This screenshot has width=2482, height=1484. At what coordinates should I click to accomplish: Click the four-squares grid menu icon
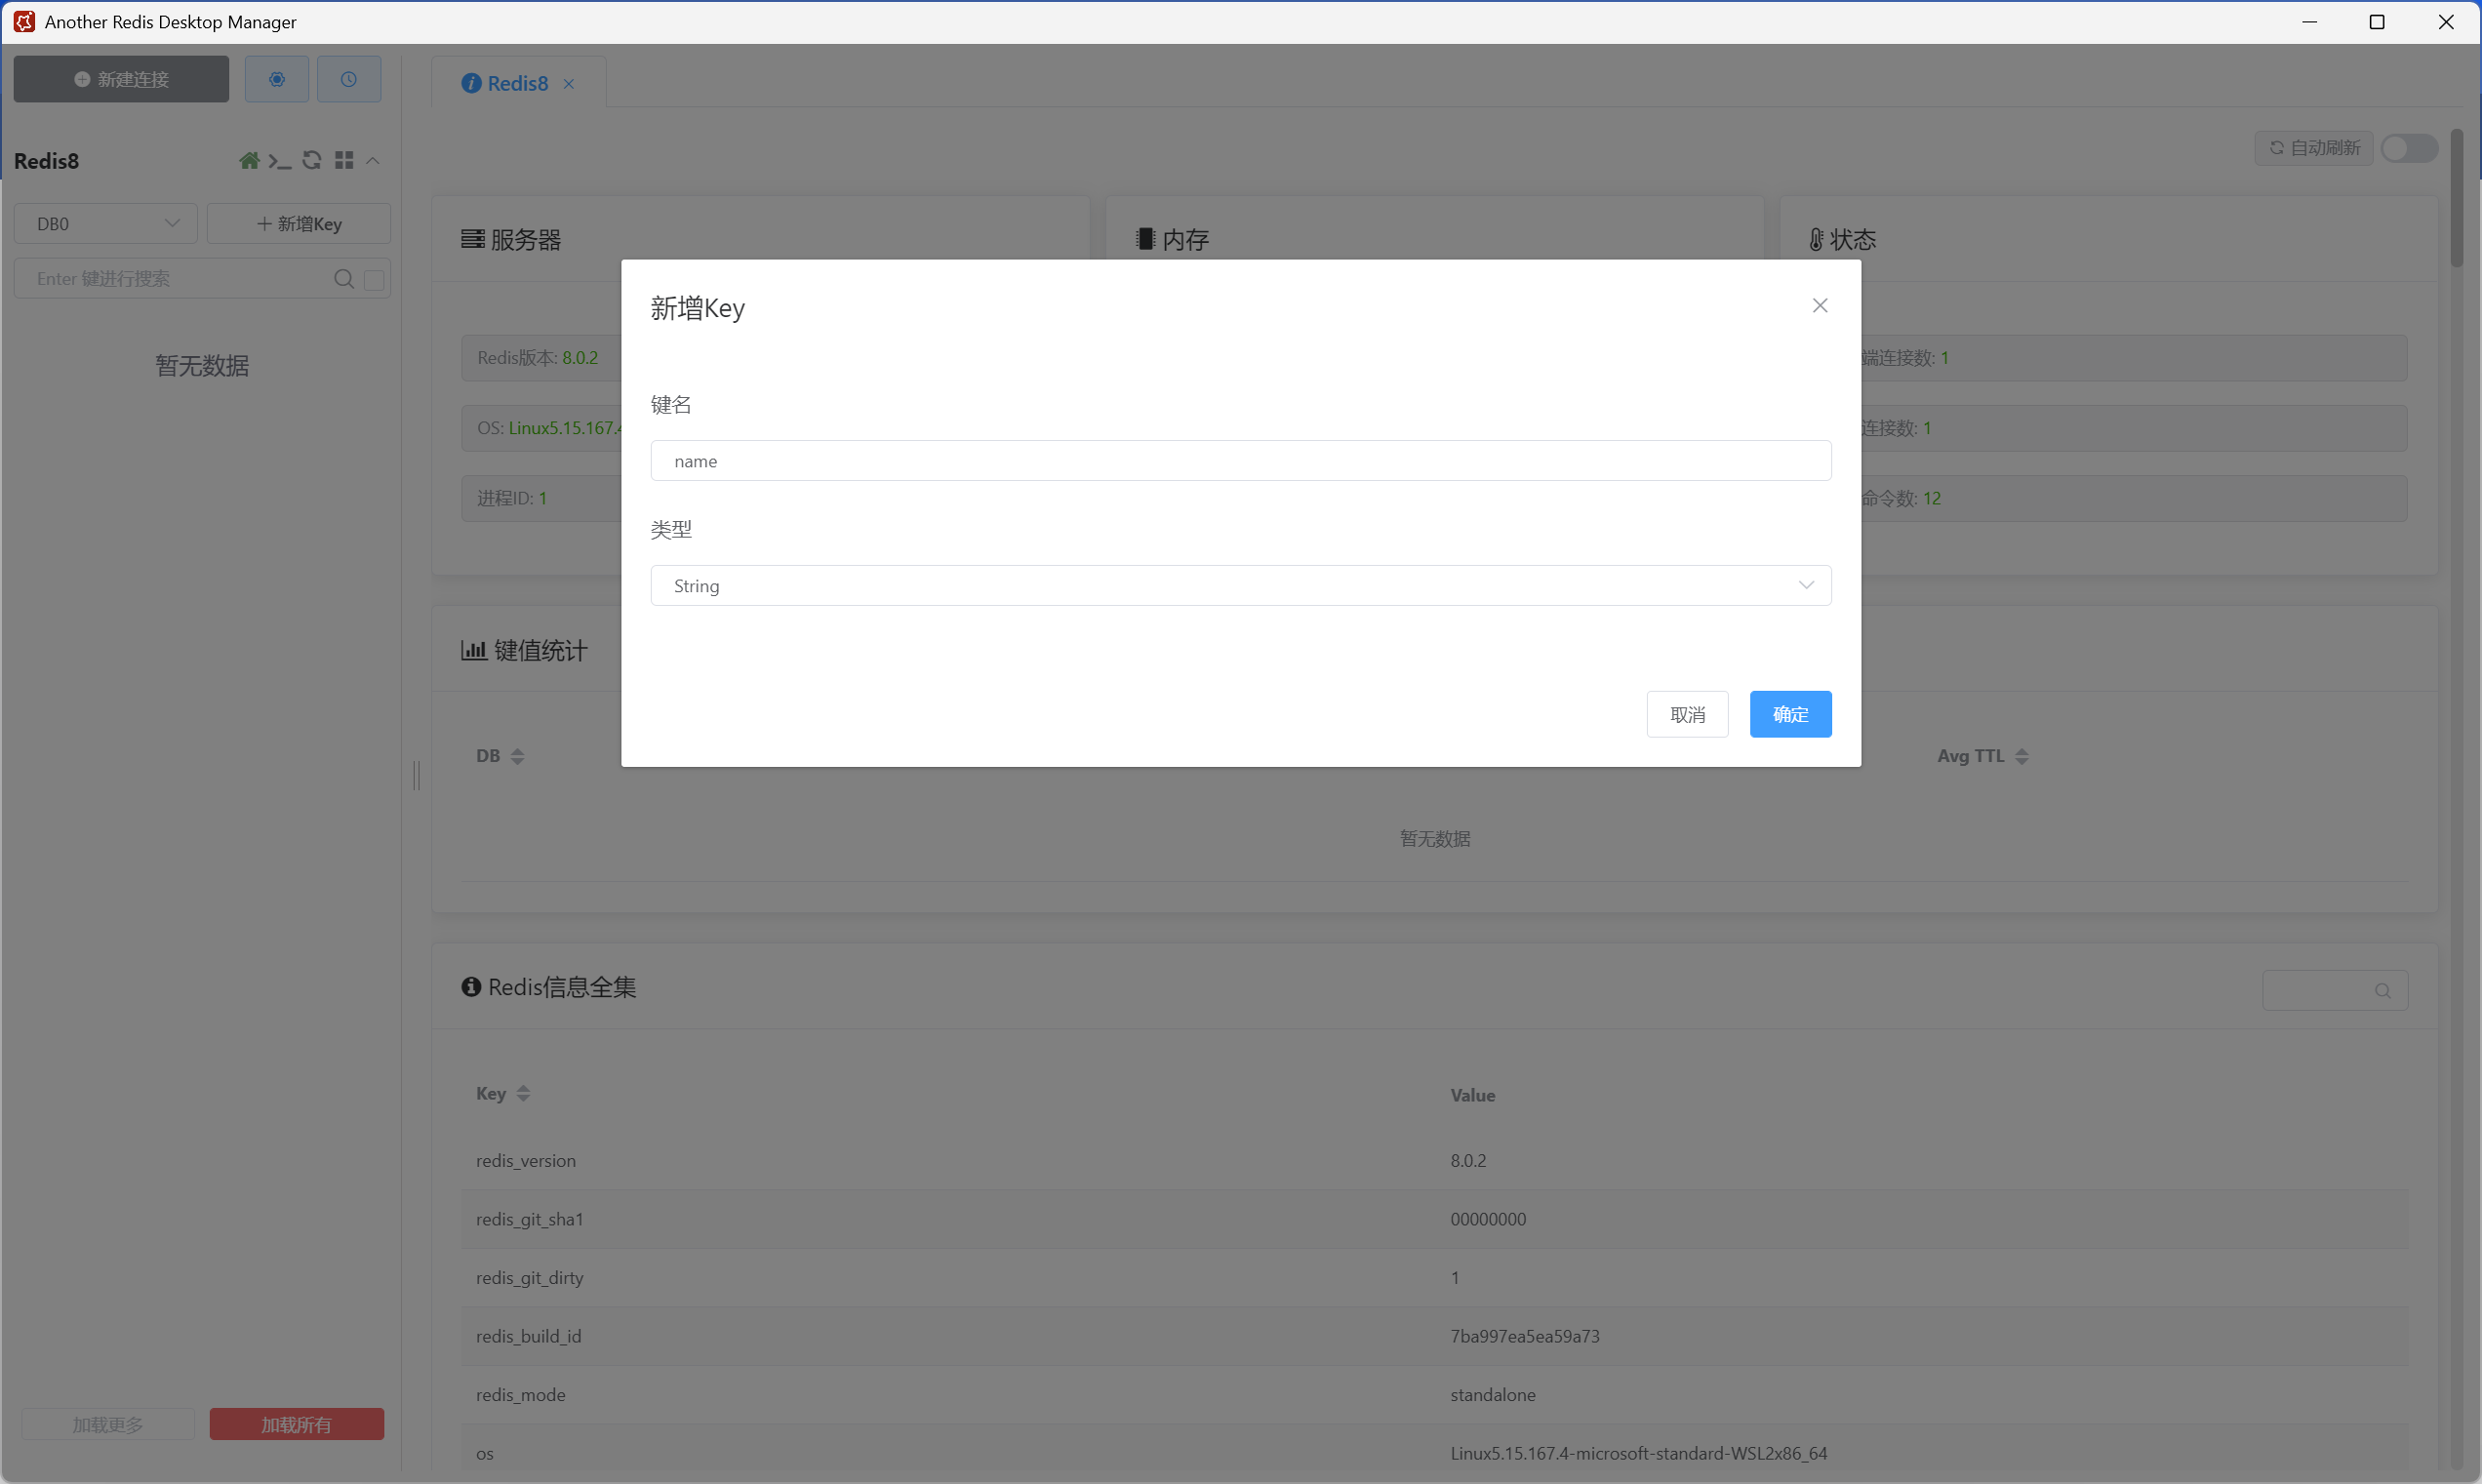point(344,161)
